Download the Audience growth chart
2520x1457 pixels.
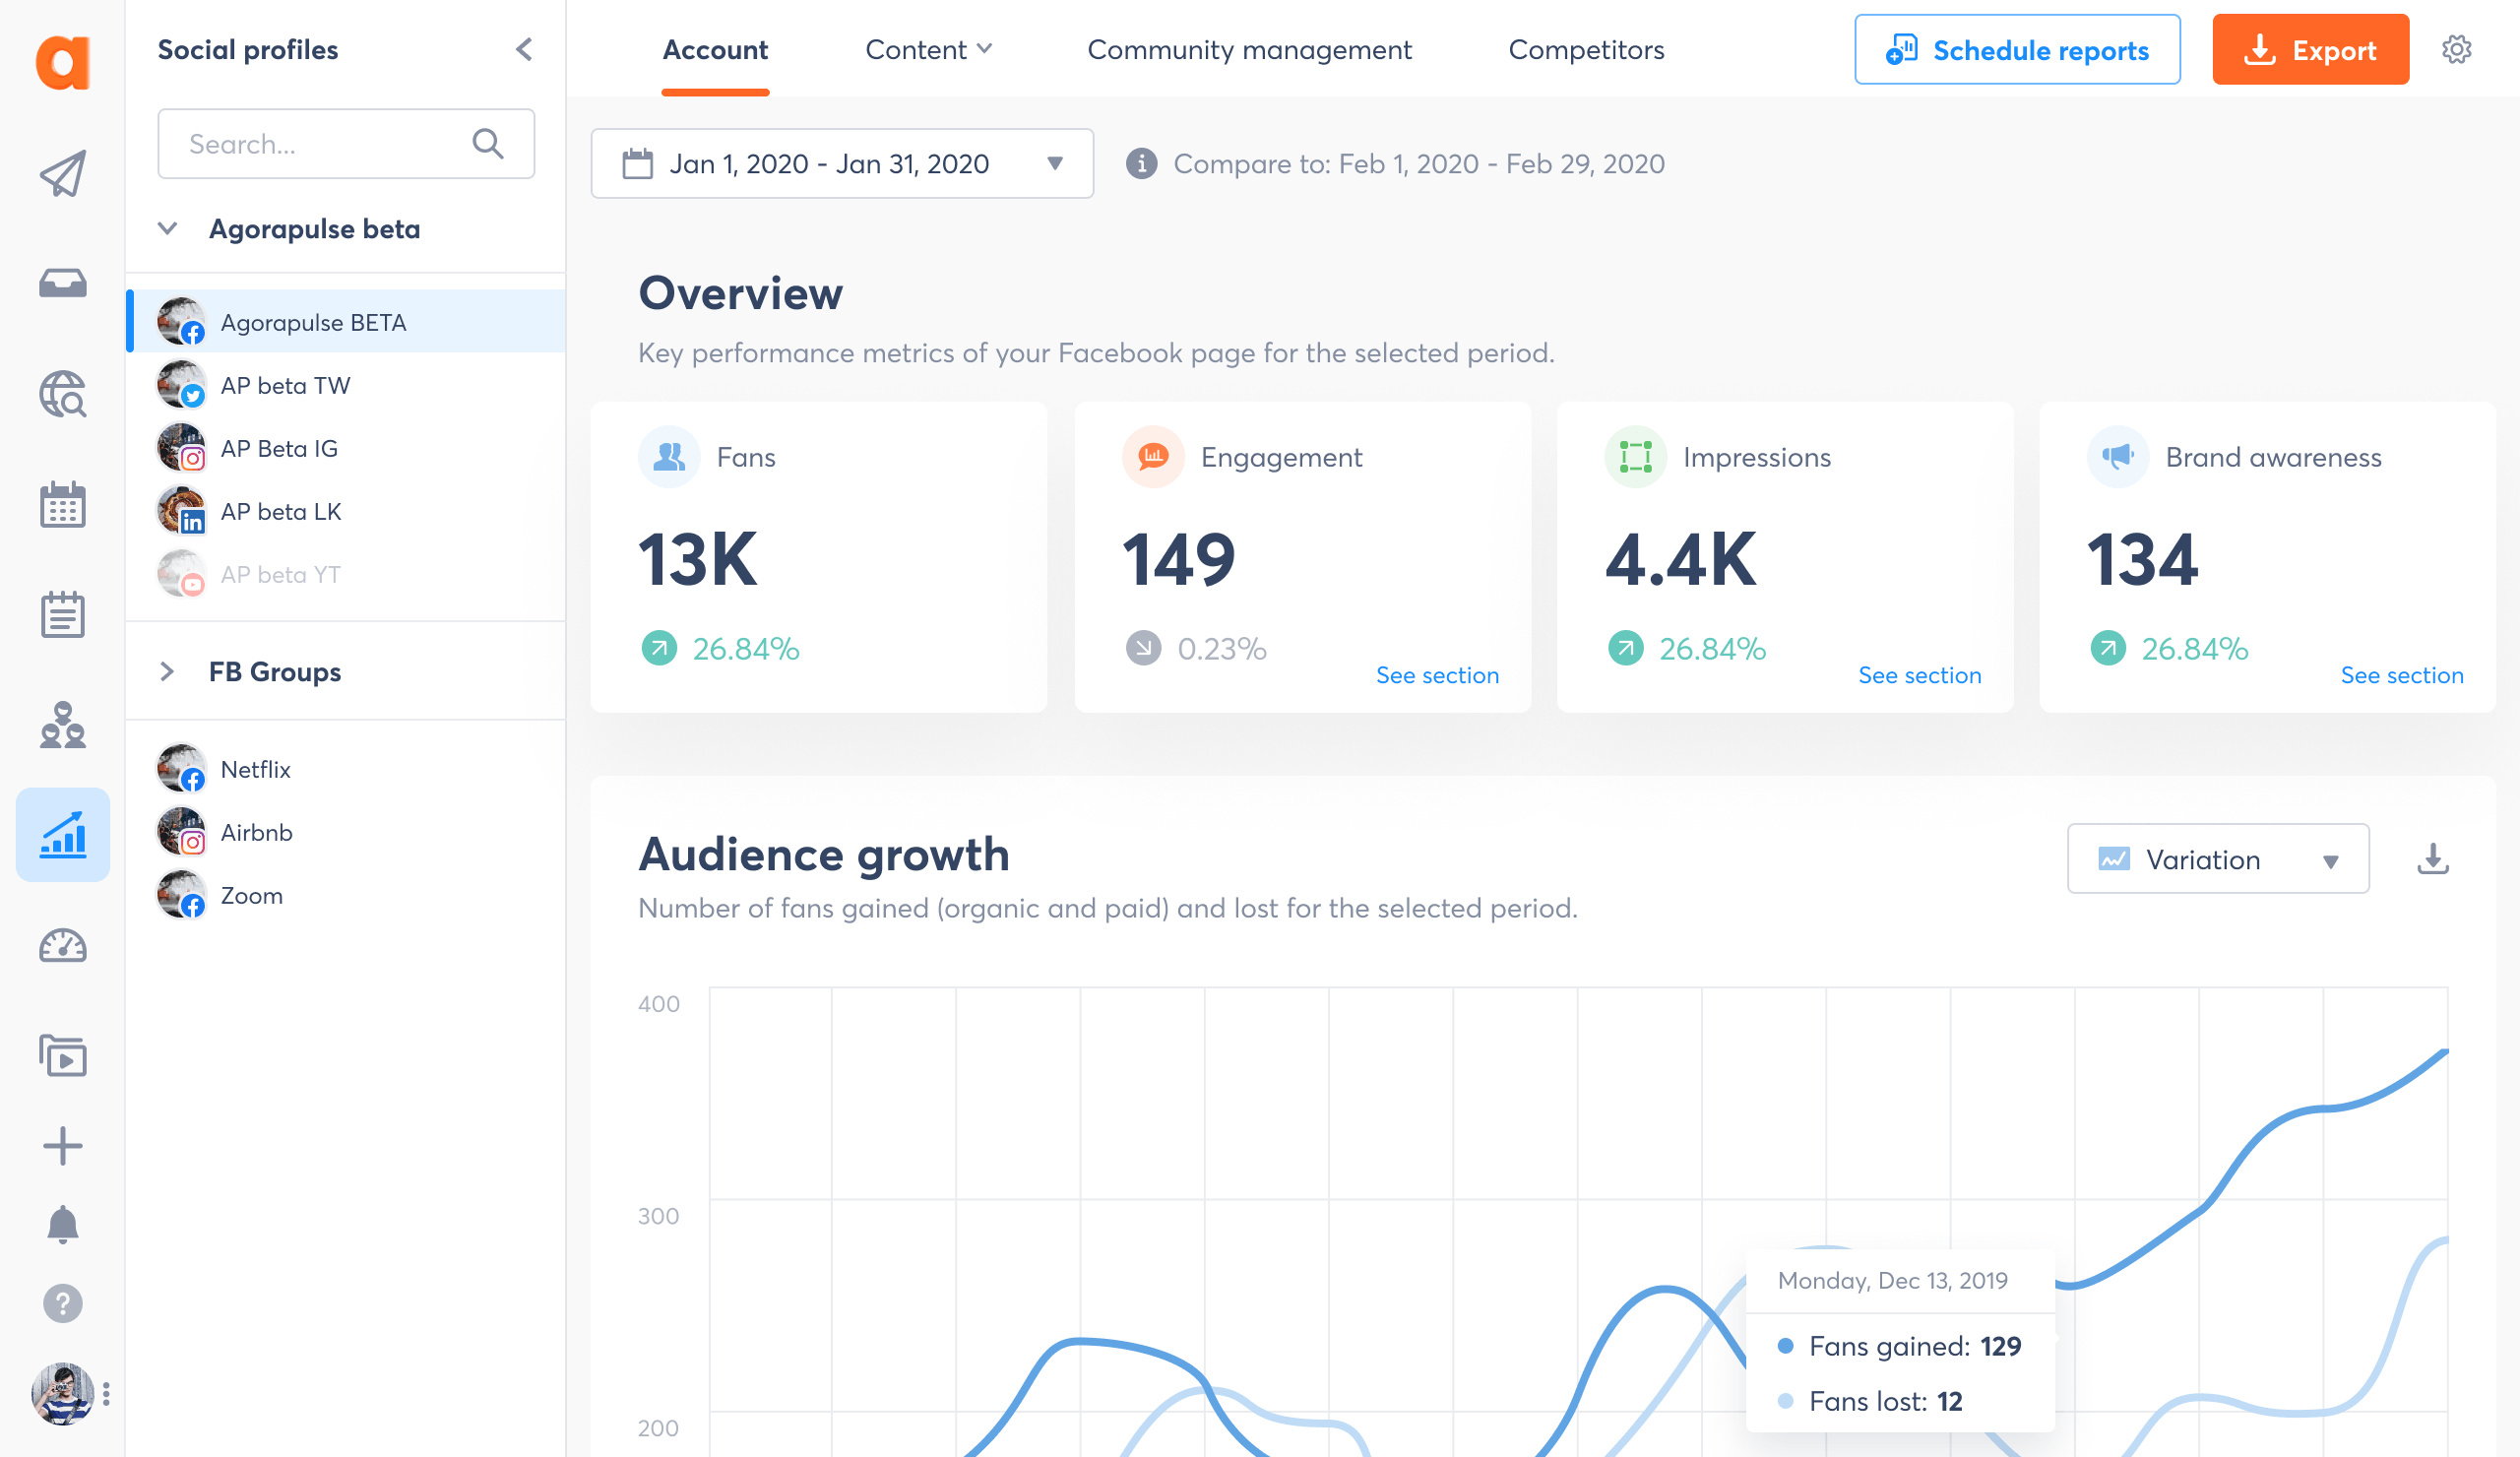click(2433, 858)
